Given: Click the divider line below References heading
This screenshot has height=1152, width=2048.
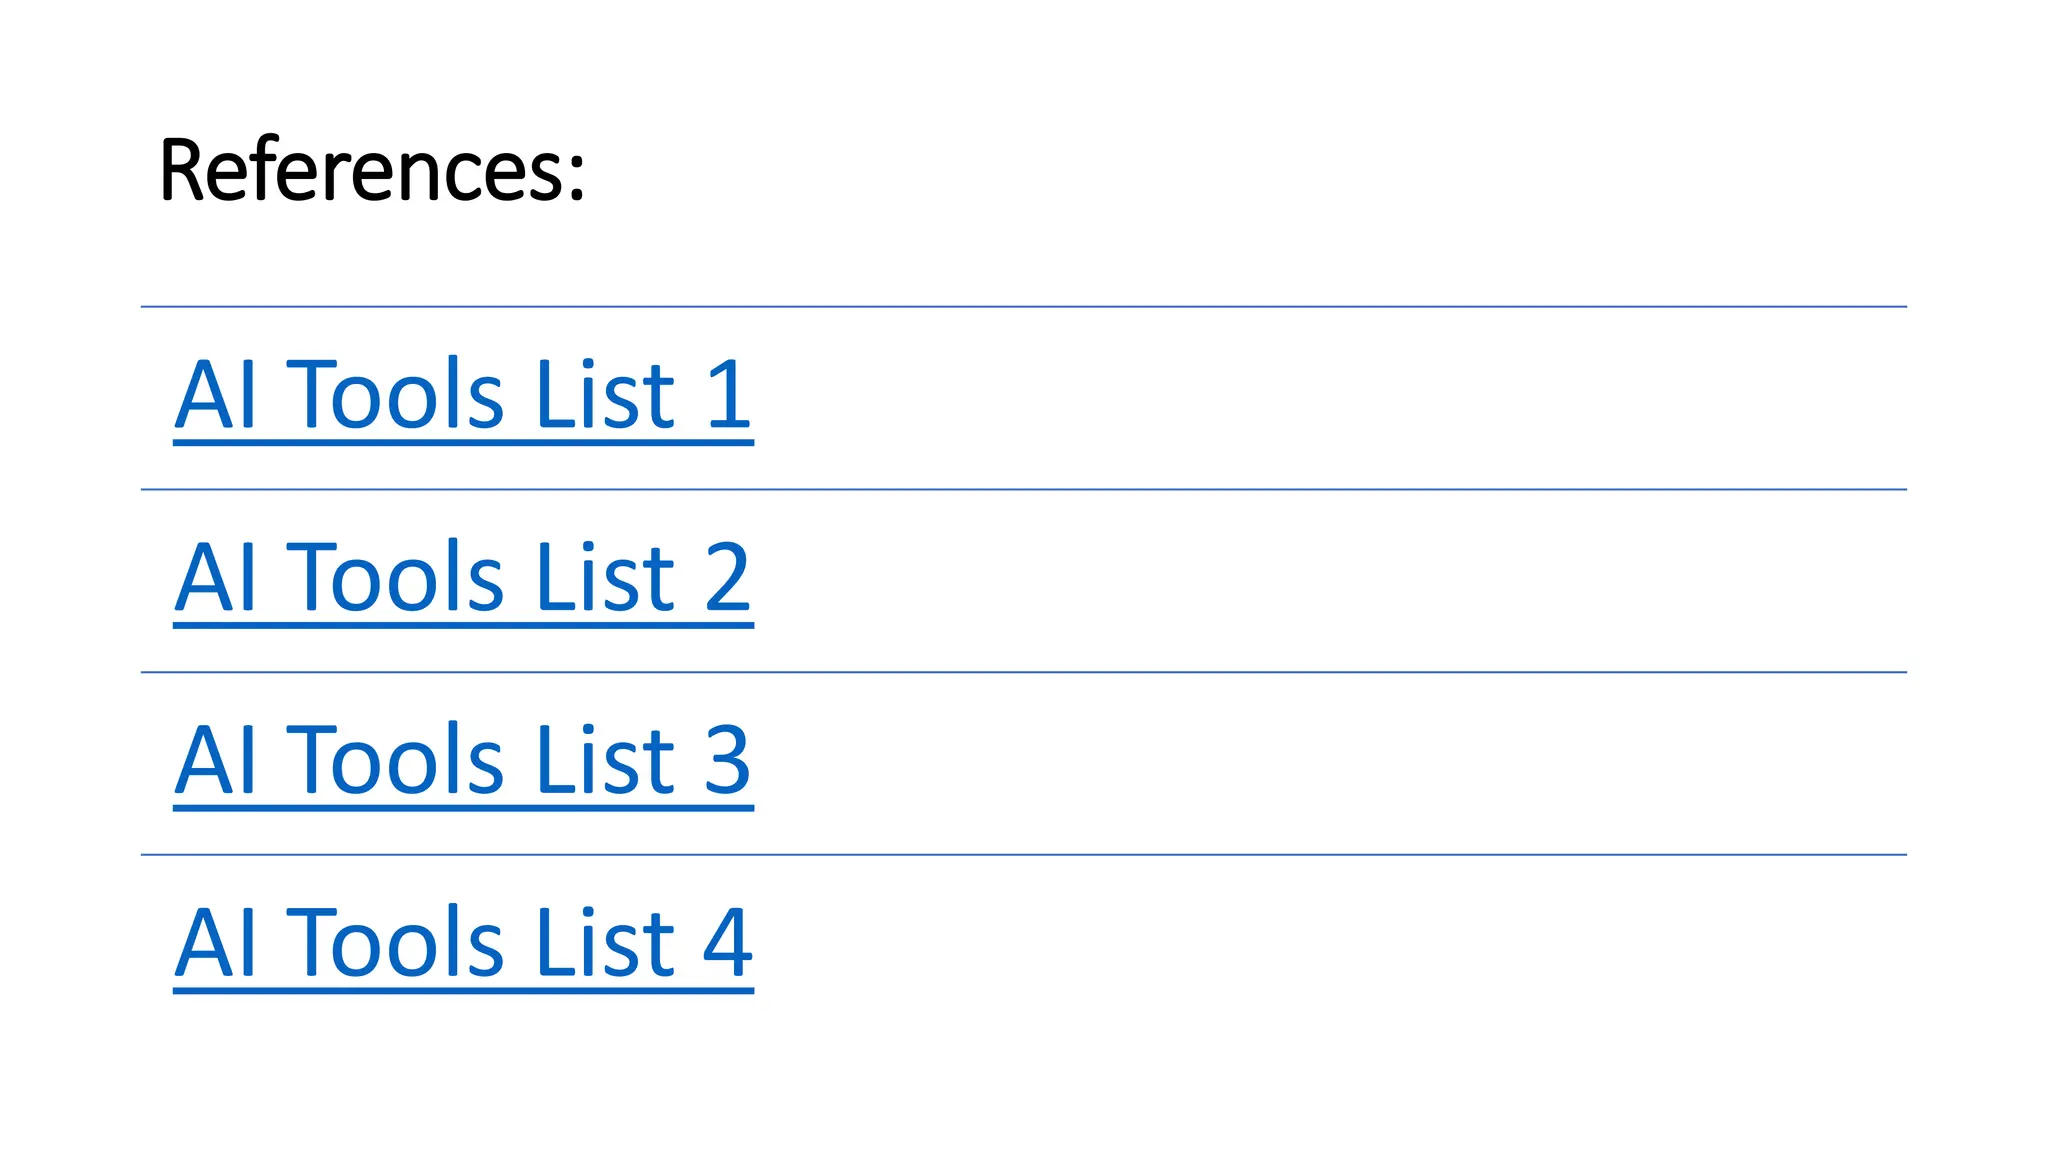Looking at the screenshot, I should [1024, 307].
